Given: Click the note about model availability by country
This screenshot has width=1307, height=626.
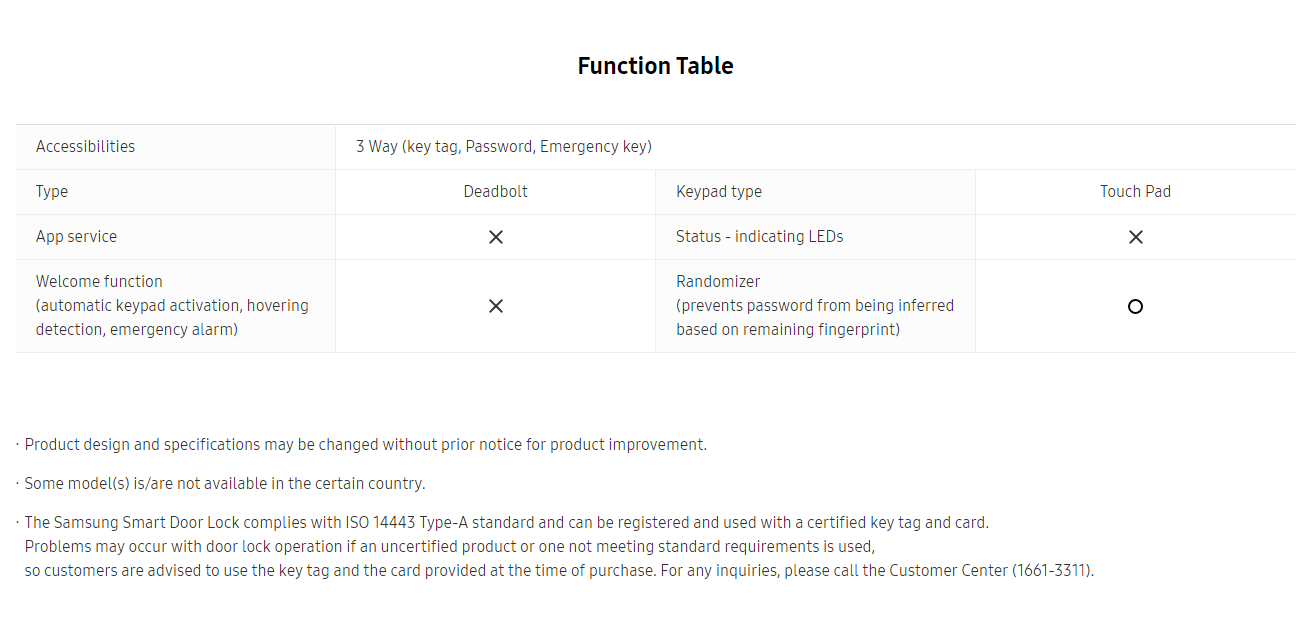Looking at the screenshot, I should pos(225,484).
